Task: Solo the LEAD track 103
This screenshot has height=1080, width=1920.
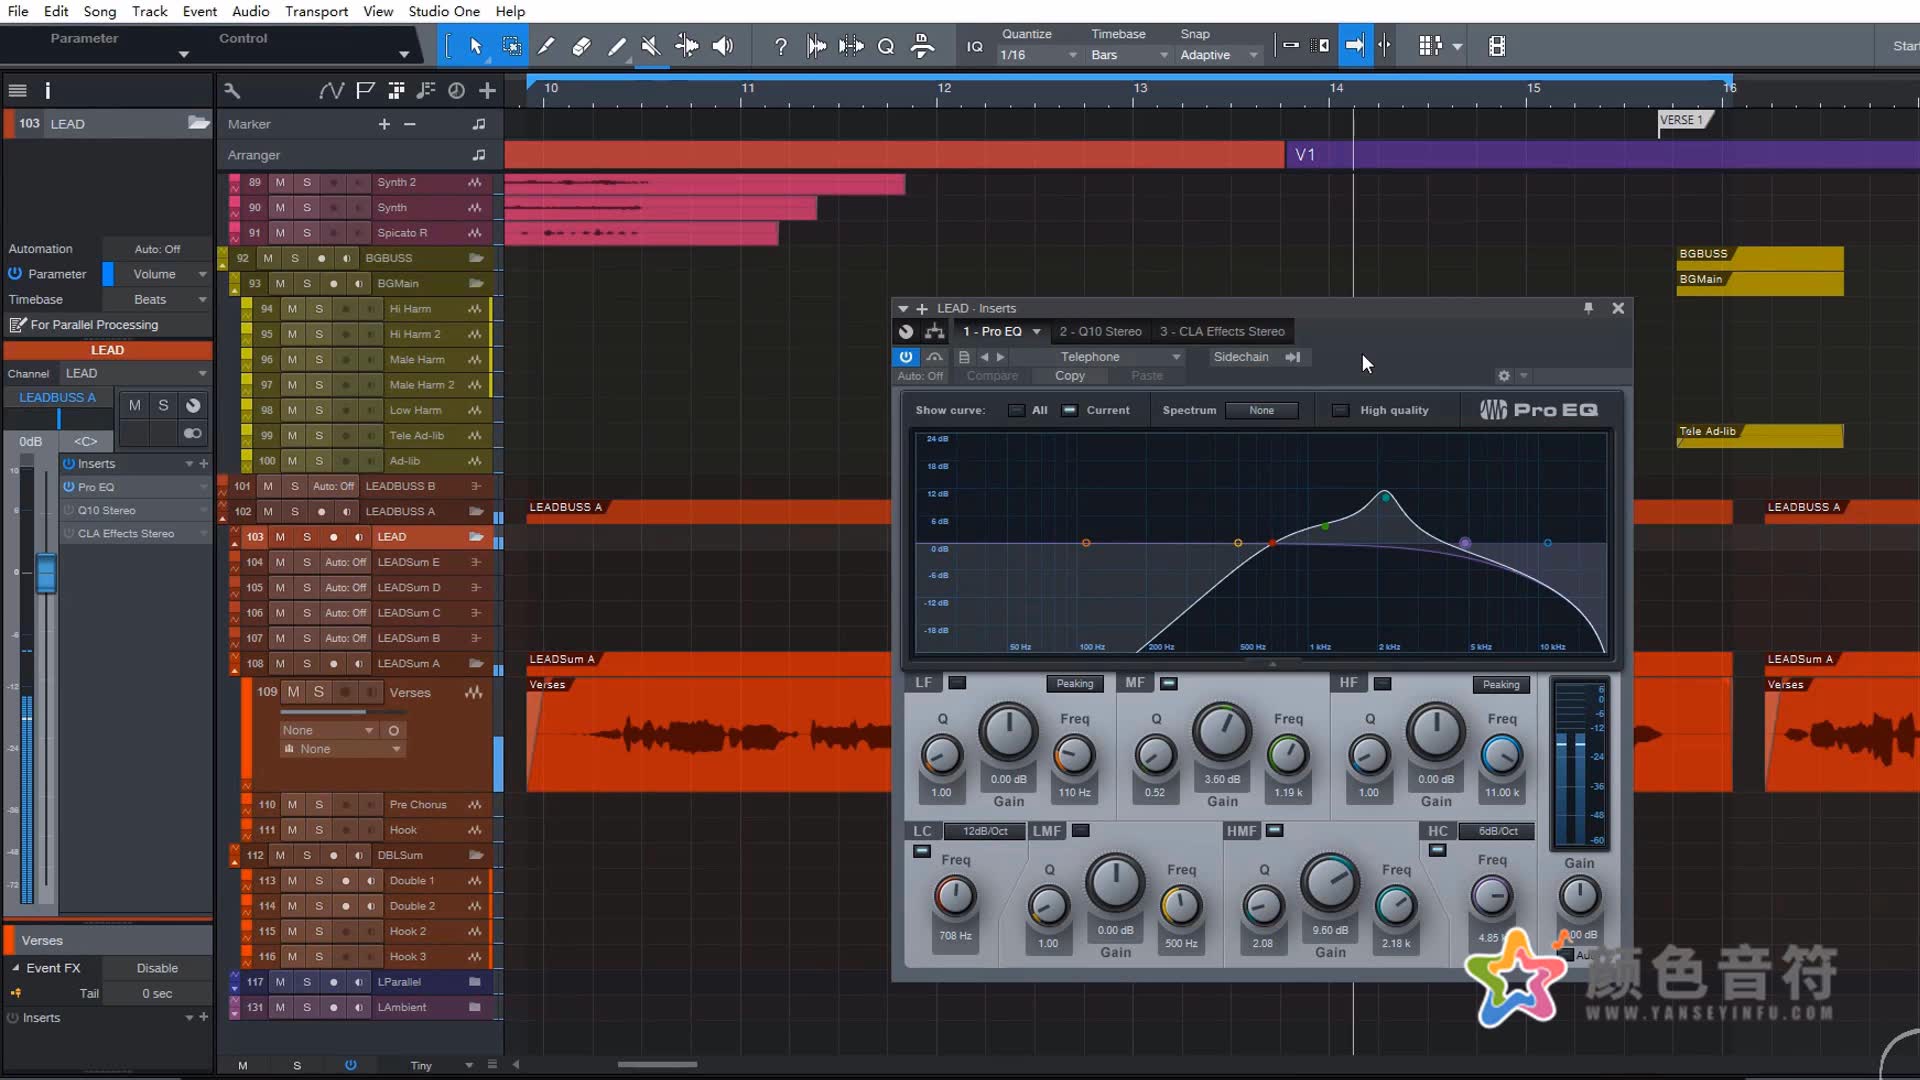Action: (x=307, y=537)
